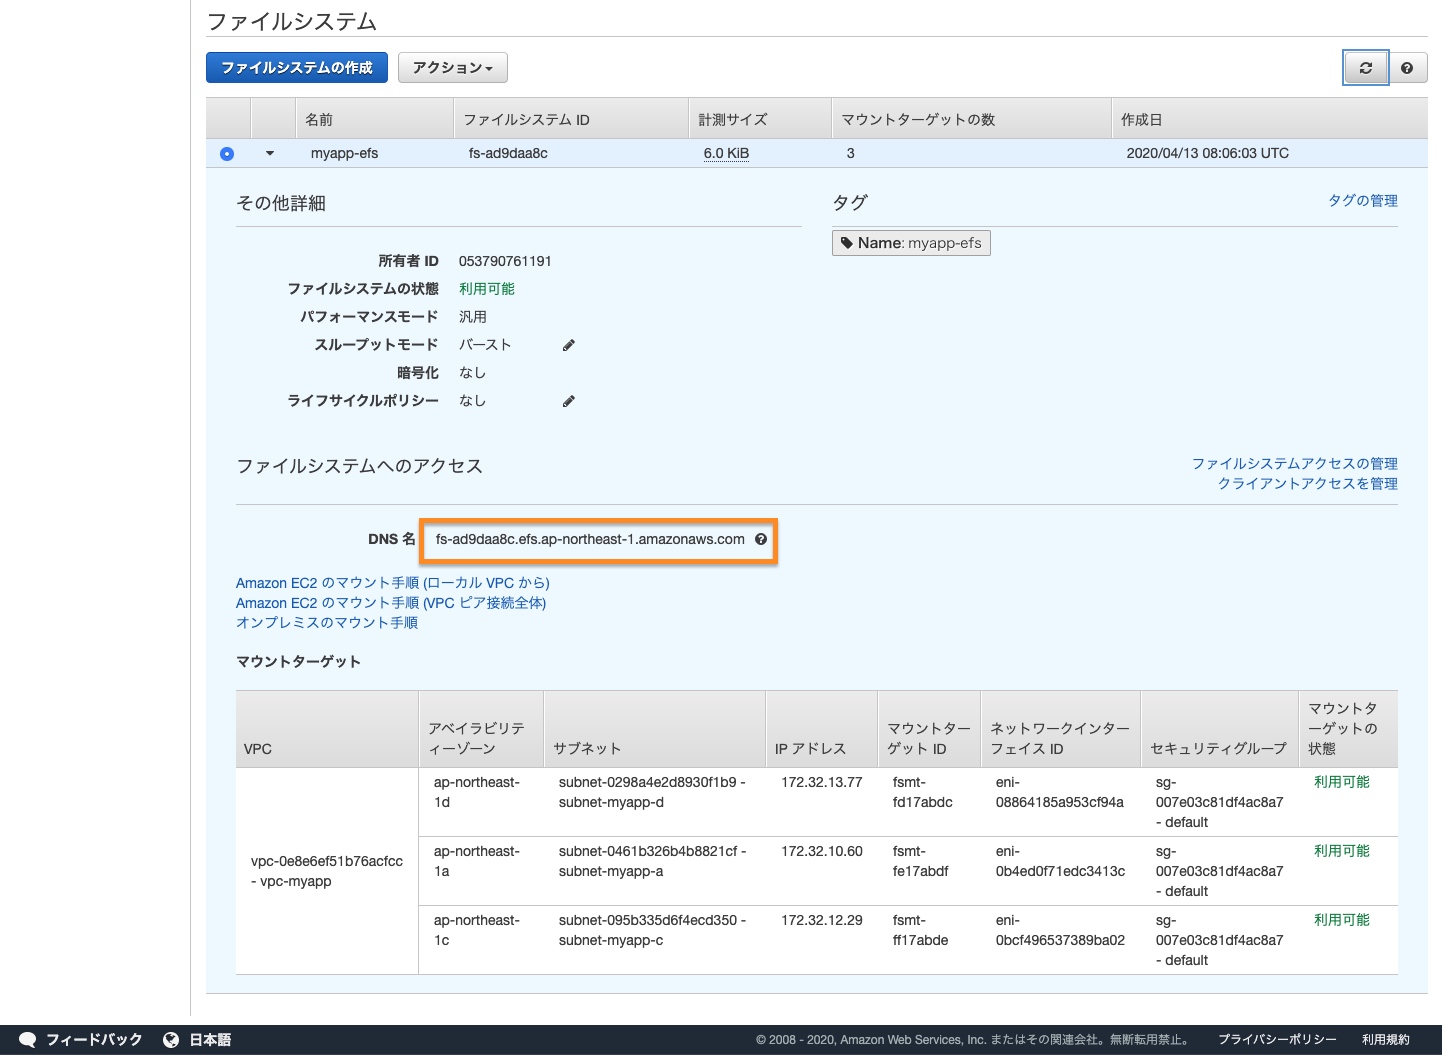
Task: Click the globe language icon
Action: [171, 1040]
